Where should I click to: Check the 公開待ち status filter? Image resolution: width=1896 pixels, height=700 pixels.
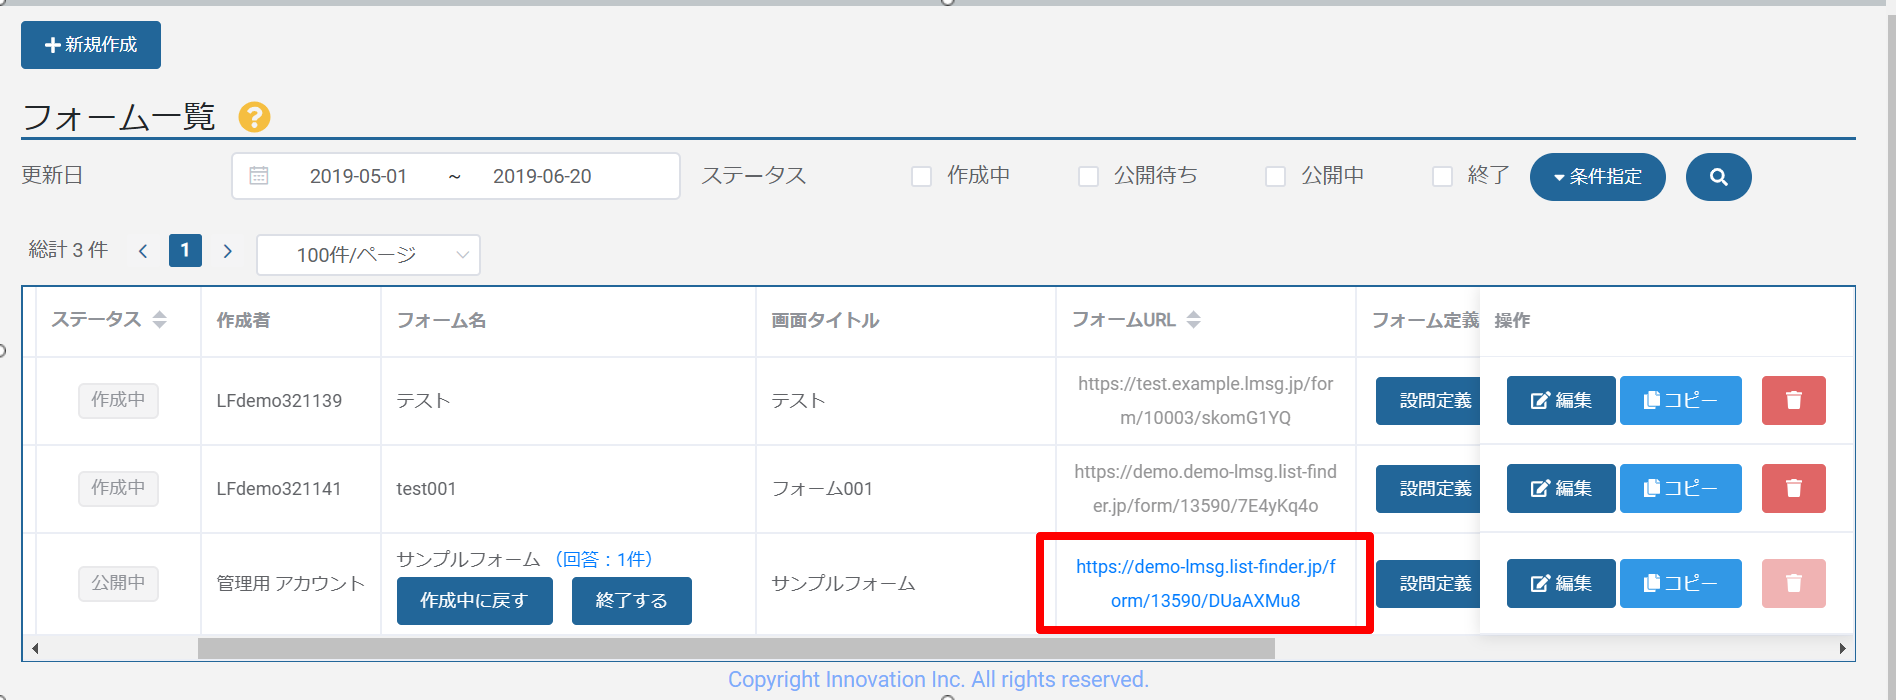coord(1088,177)
